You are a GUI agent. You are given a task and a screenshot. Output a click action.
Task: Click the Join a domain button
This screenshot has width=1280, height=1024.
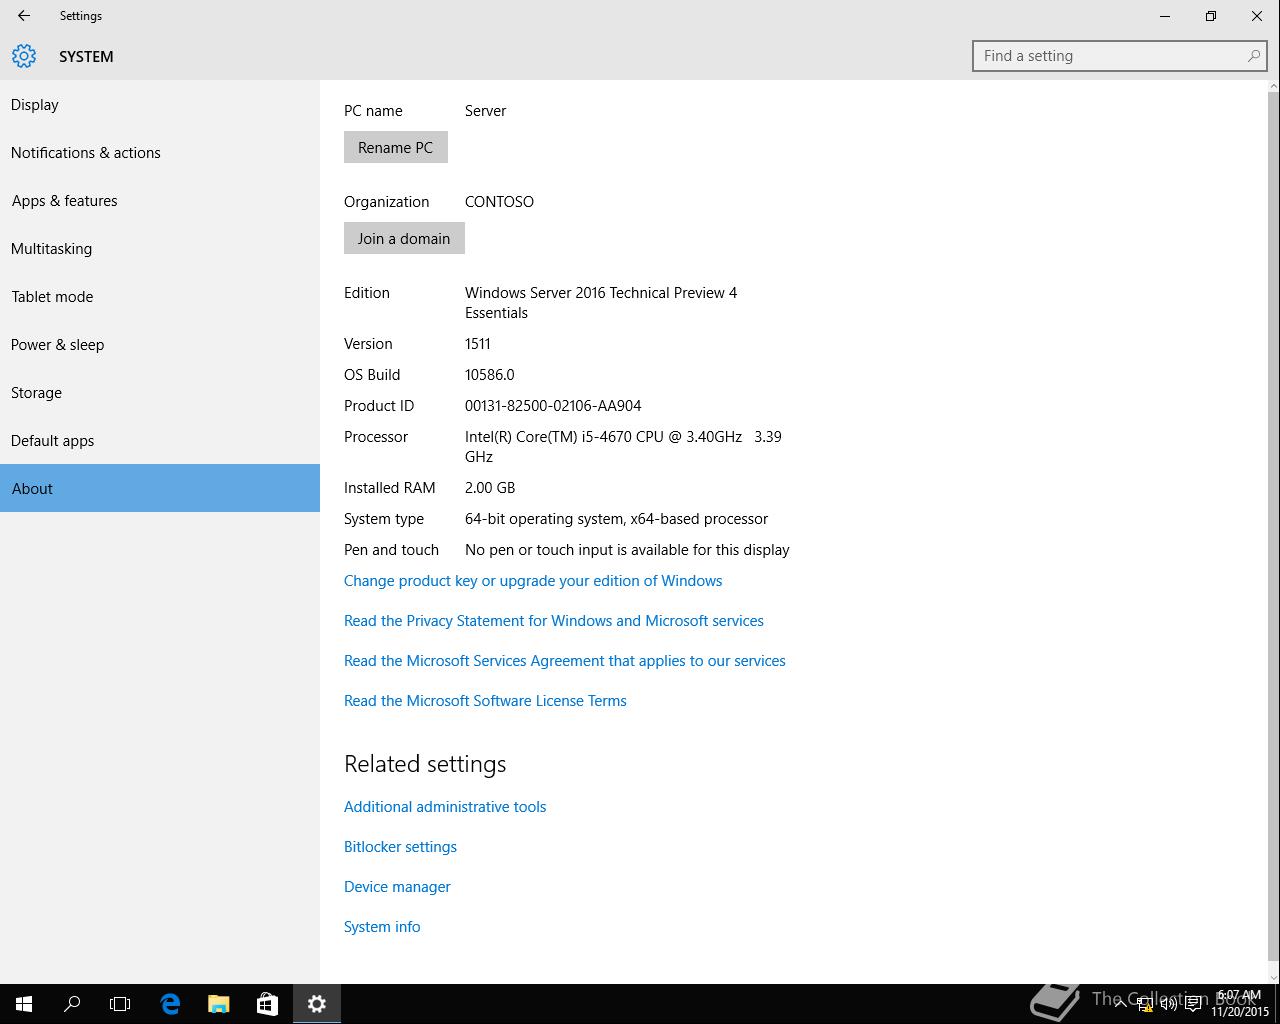tap(404, 238)
